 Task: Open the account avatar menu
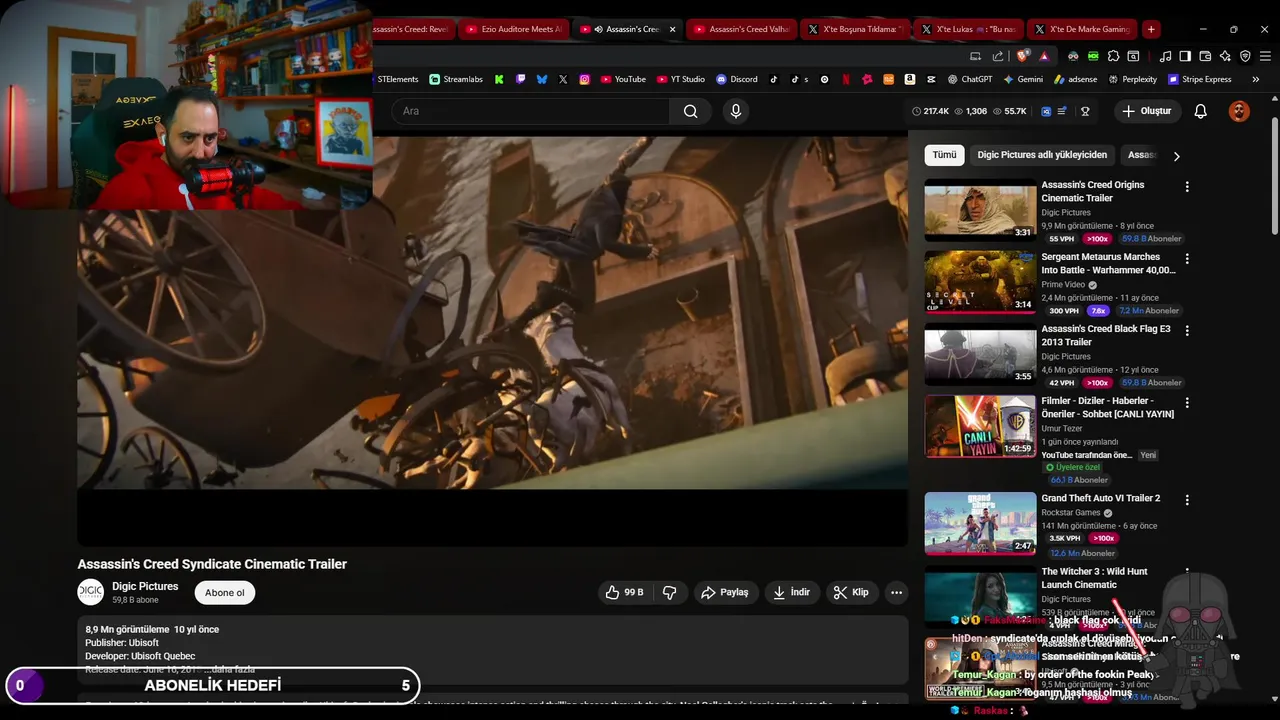[1239, 111]
